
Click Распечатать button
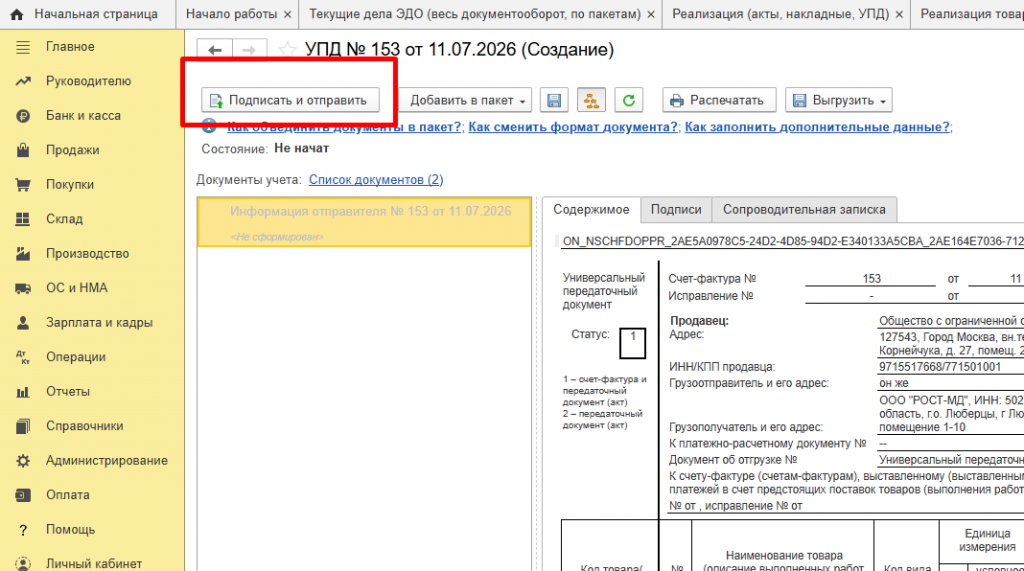tap(719, 101)
